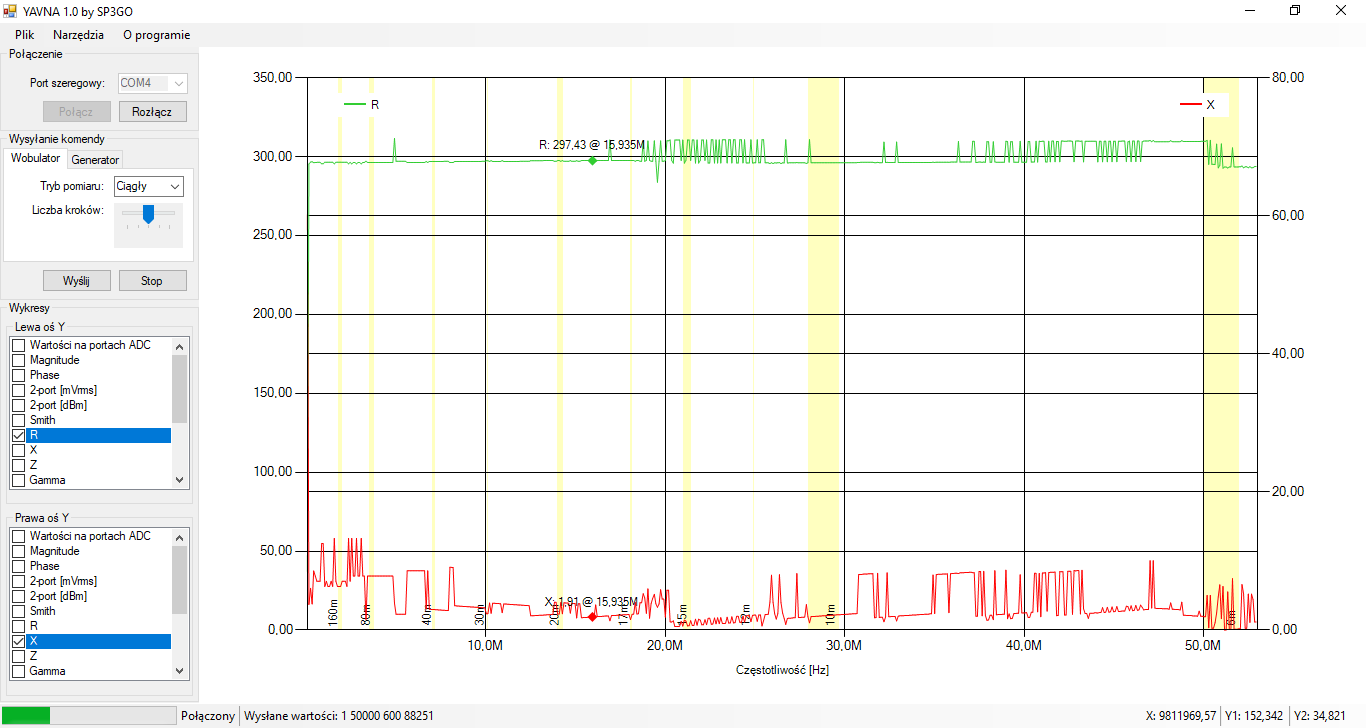The image size is (1366, 728).
Task: Click the Prawa oś Y list scrollbar thumb
Action: click(180, 580)
